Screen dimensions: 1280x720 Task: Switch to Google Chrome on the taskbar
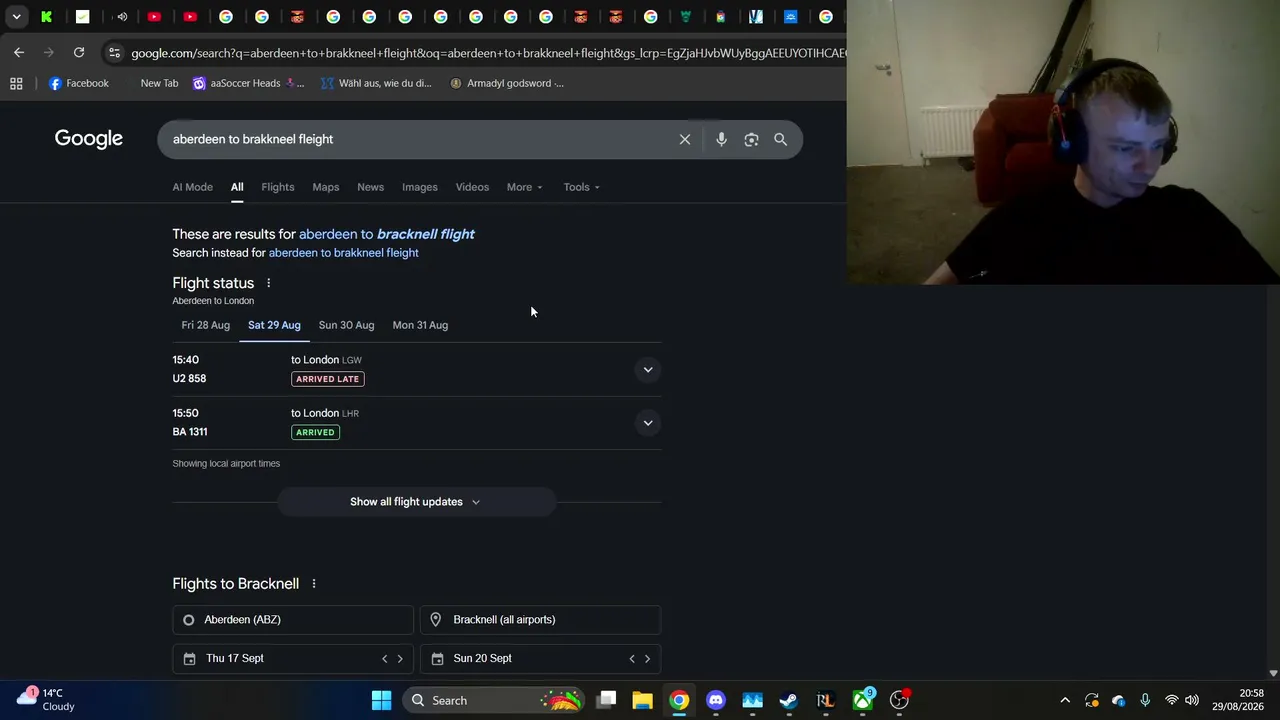[x=679, y=700]
